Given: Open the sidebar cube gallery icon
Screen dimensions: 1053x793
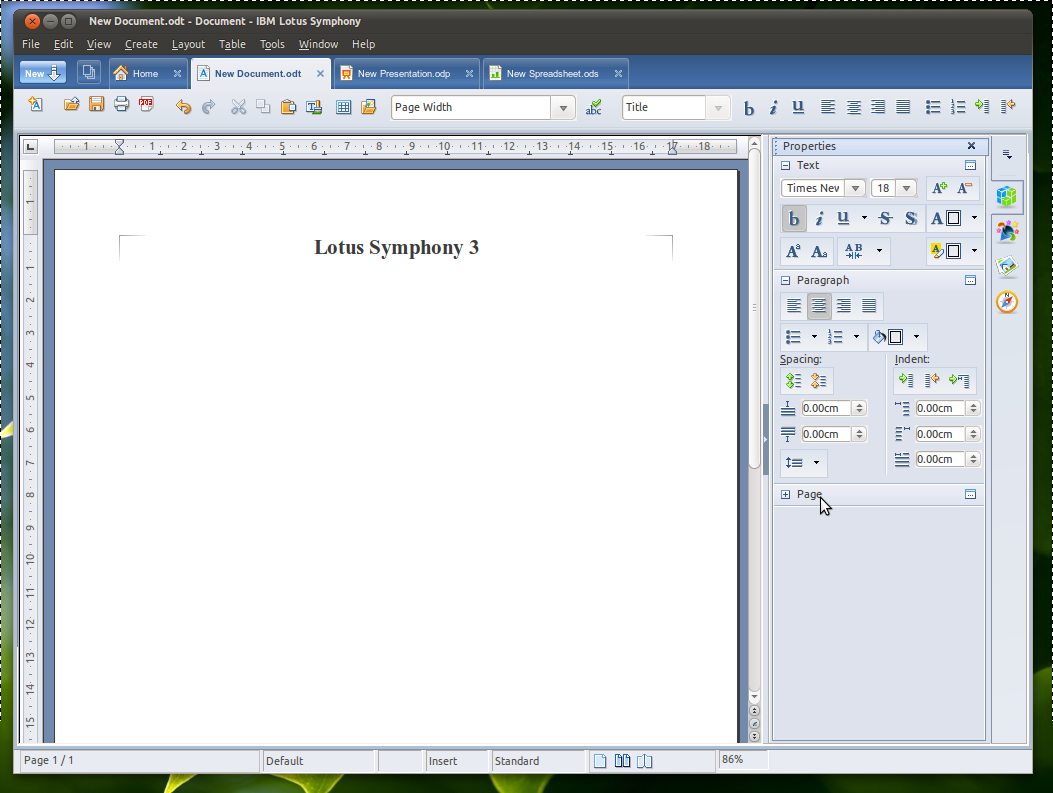Looking at the screenshot, I should click(1007, 196).
